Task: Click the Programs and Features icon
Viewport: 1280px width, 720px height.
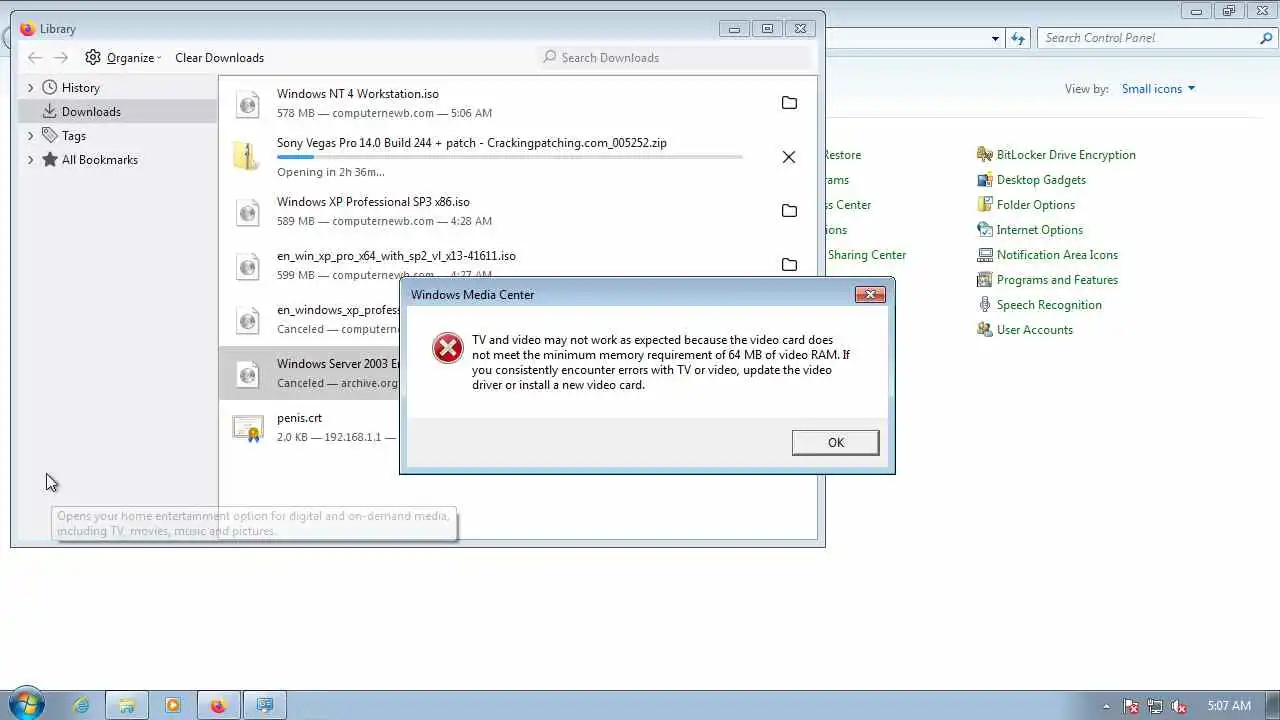Action: (x=985, y=280)
